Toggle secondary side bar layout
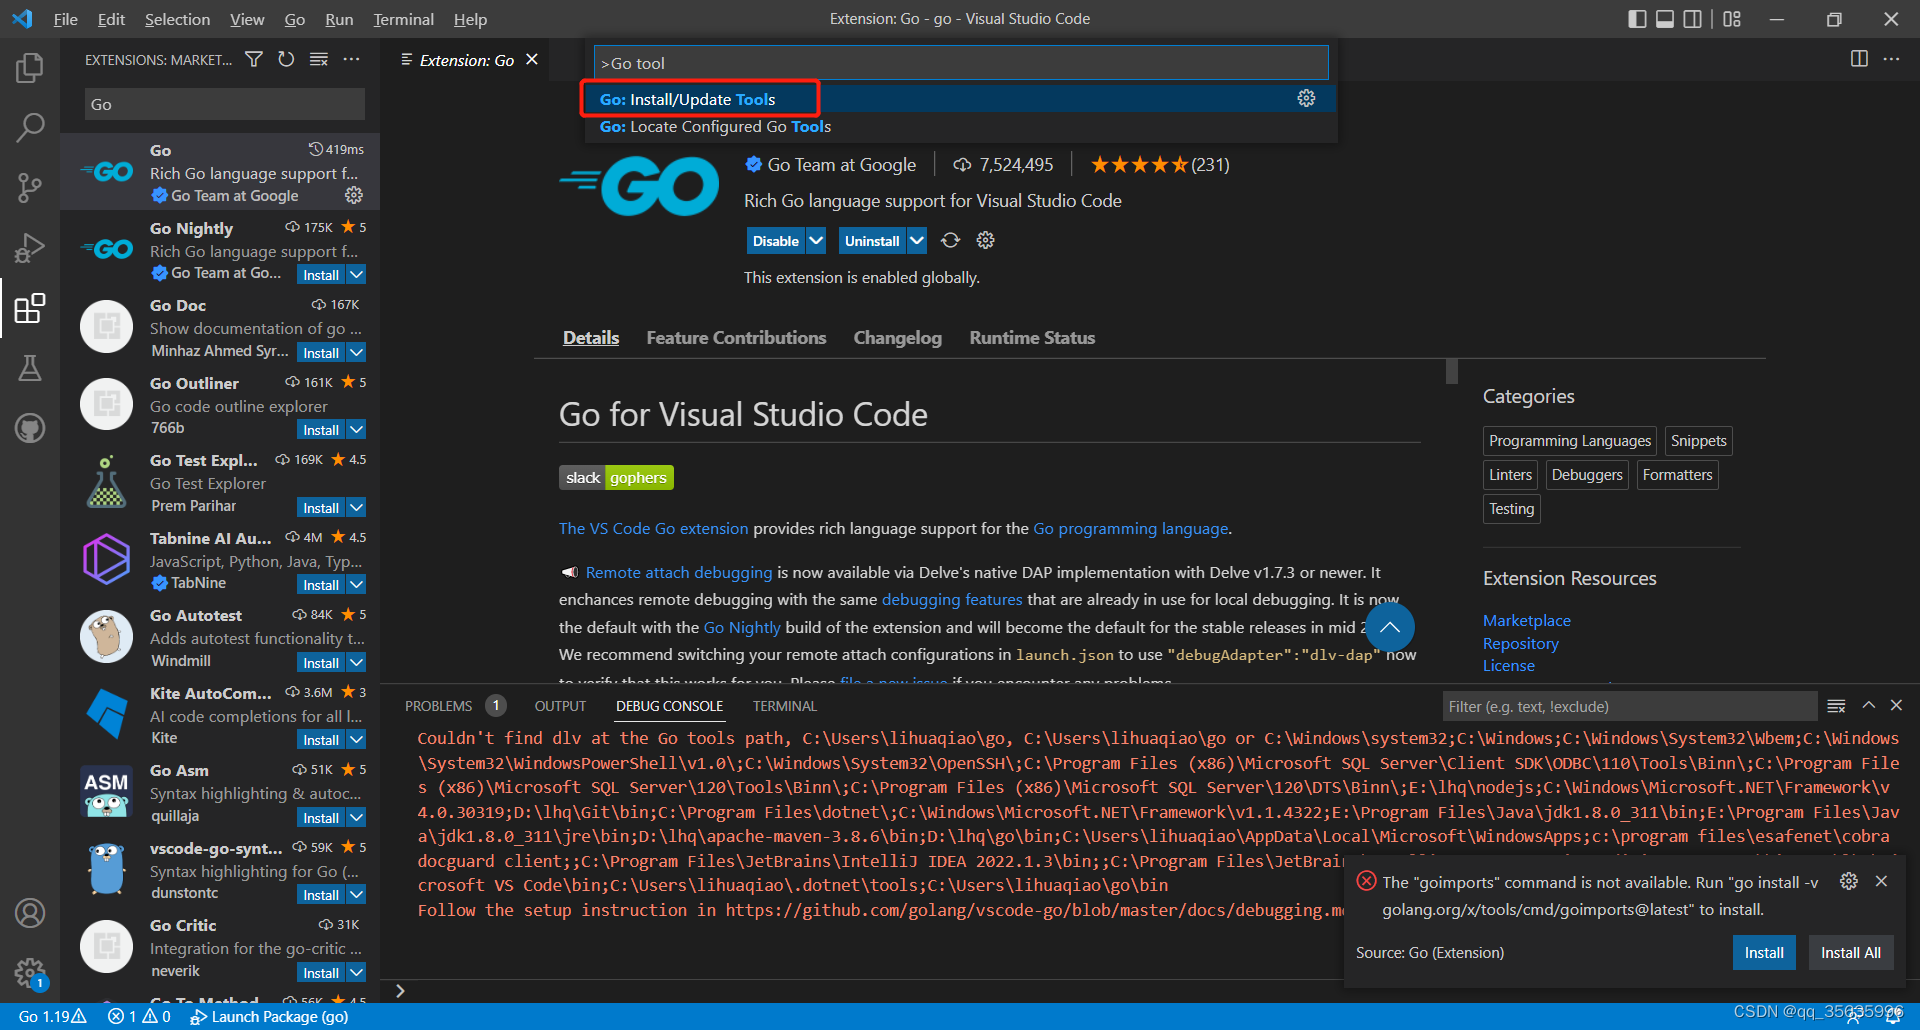Screen dimensions: 1920x1030 click(1692, 19)
